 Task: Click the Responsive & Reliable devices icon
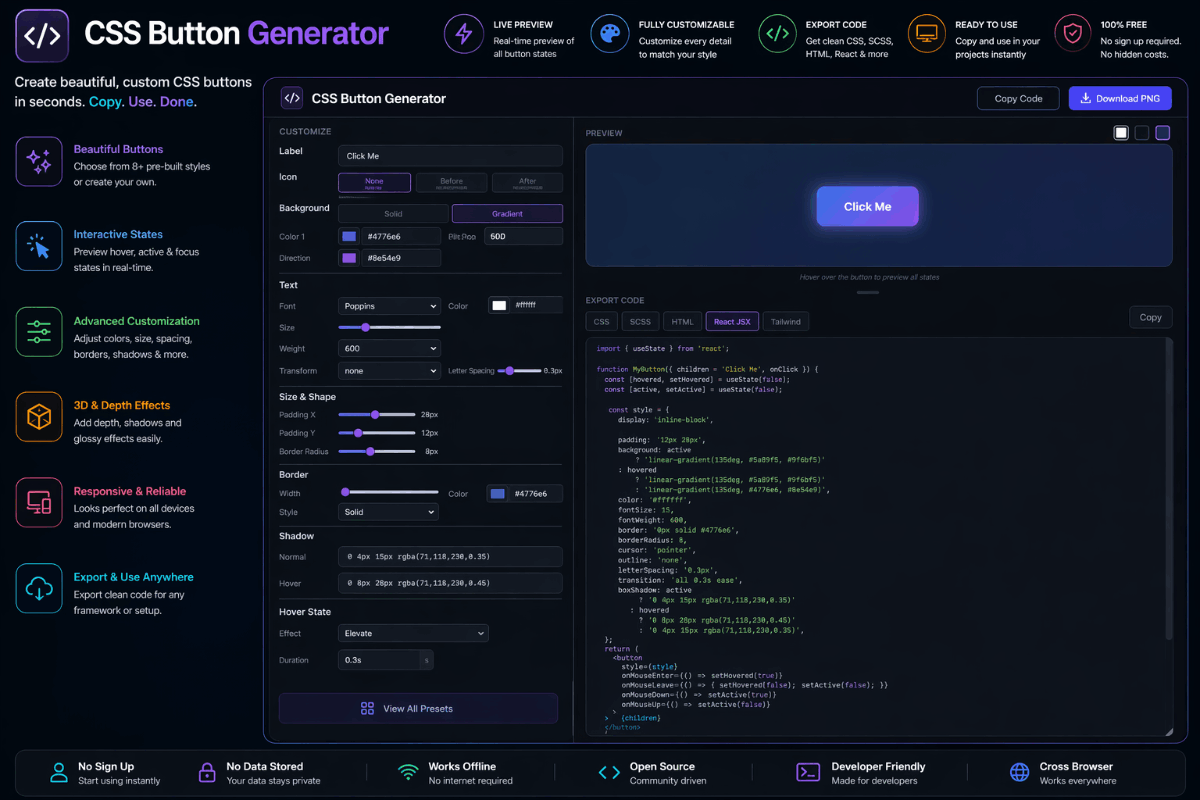[39, 502]
